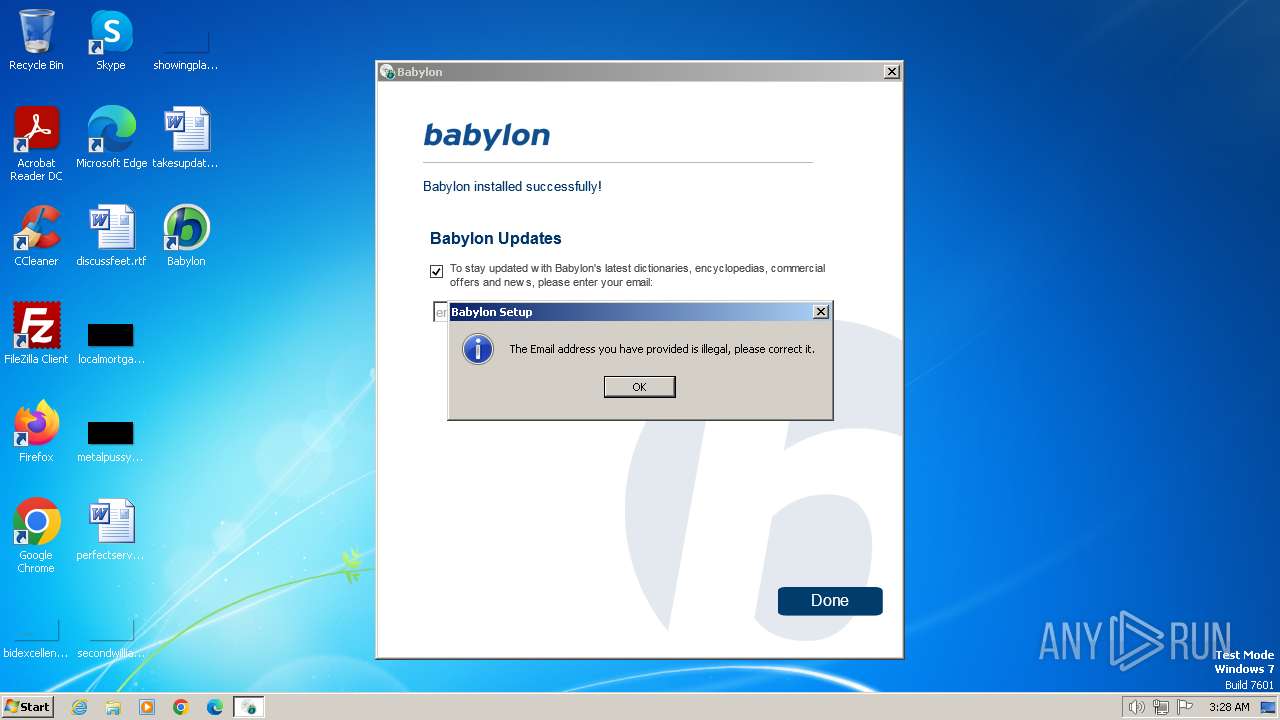Uncheck the Babylon updates email checkbox

[436, 271]
